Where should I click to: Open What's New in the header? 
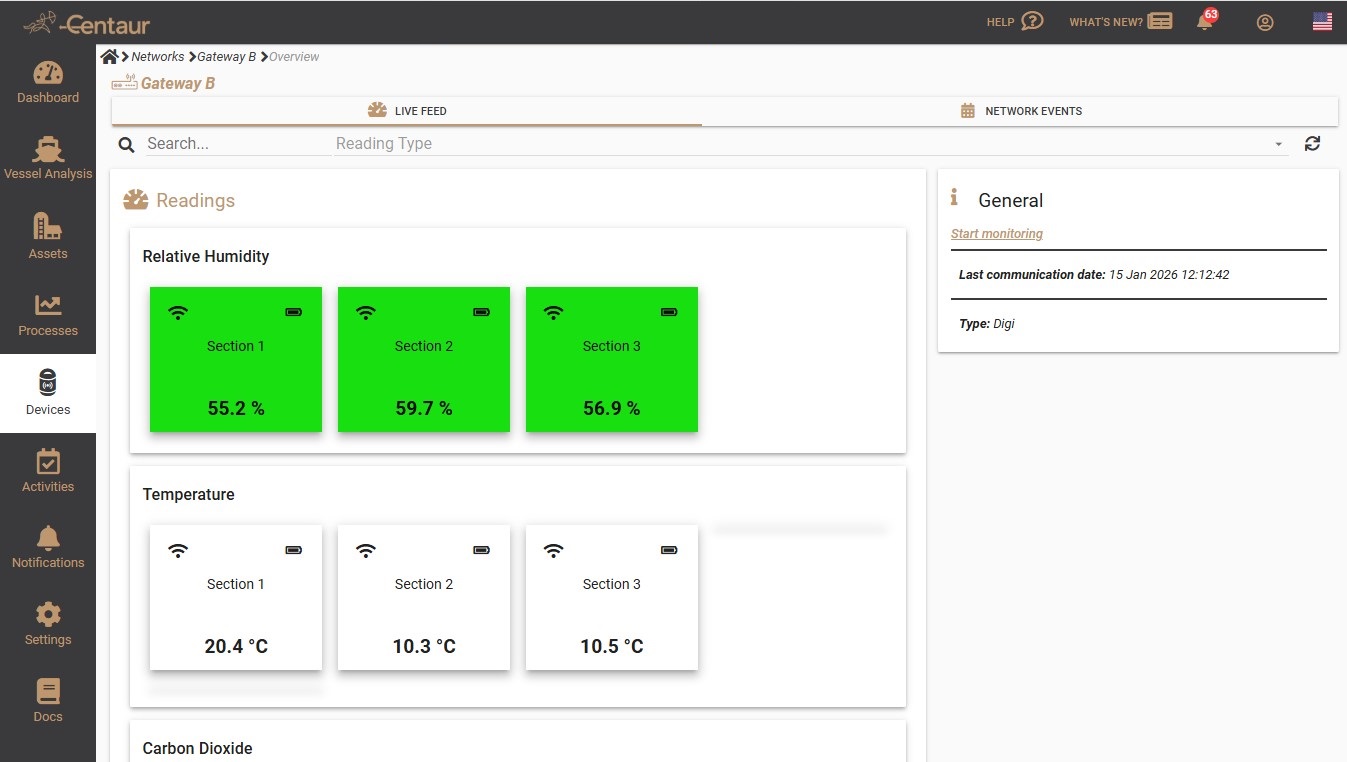pos(1120,22)
